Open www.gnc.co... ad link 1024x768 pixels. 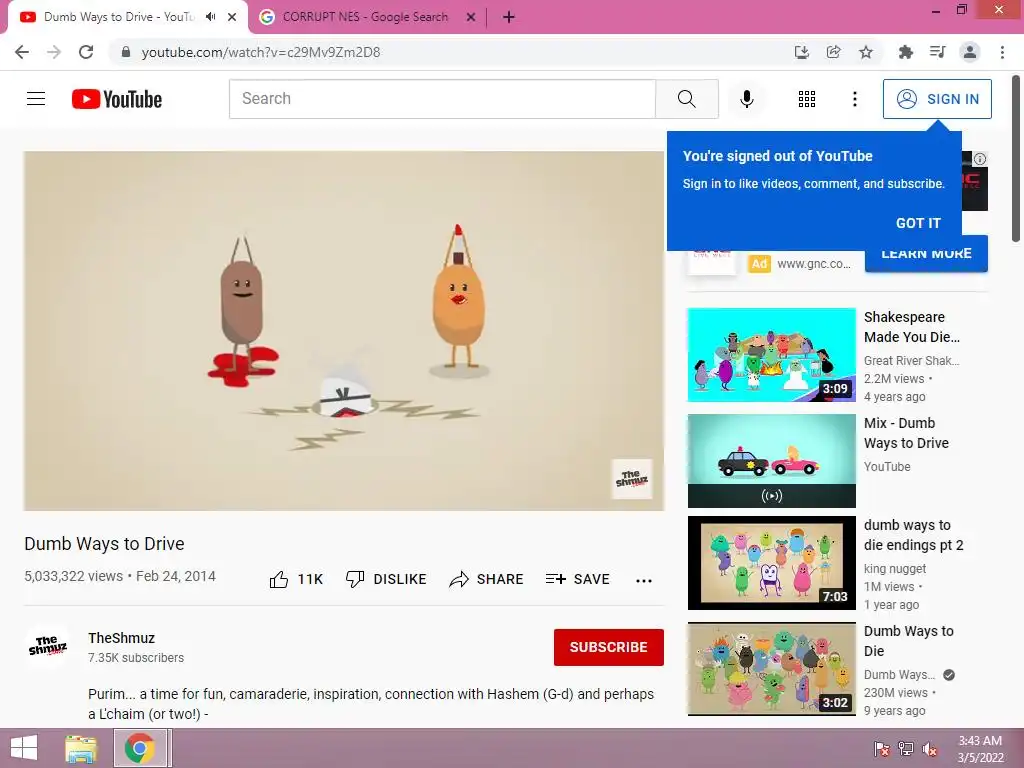coord(814,264)
